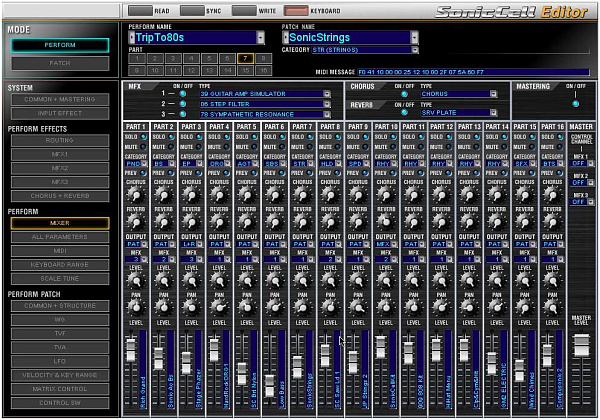This screenshot has height=420, width=600.
Task: Adjust Part 9 pan knob
Action: pyautogui.click(x=358, y=307)
